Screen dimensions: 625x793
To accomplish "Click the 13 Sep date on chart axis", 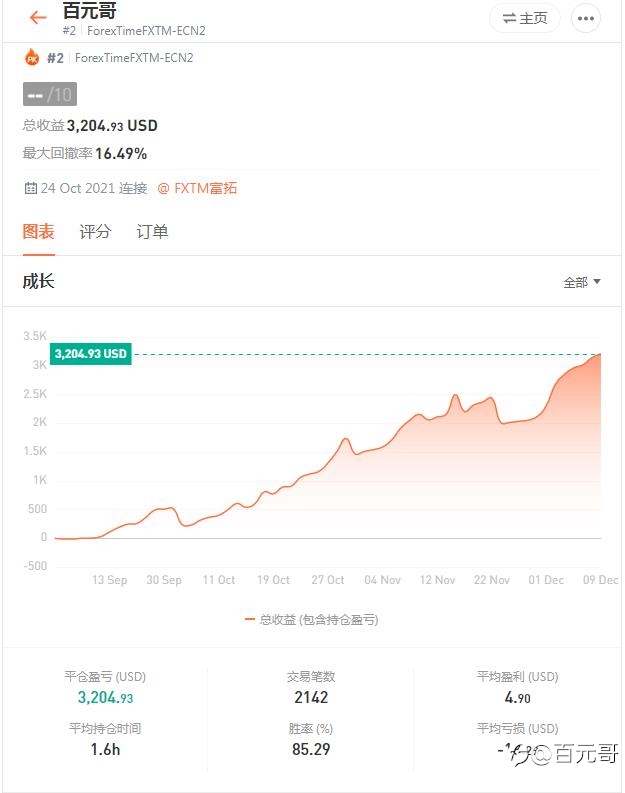I will pyautogui.click(x=109, y=580).
